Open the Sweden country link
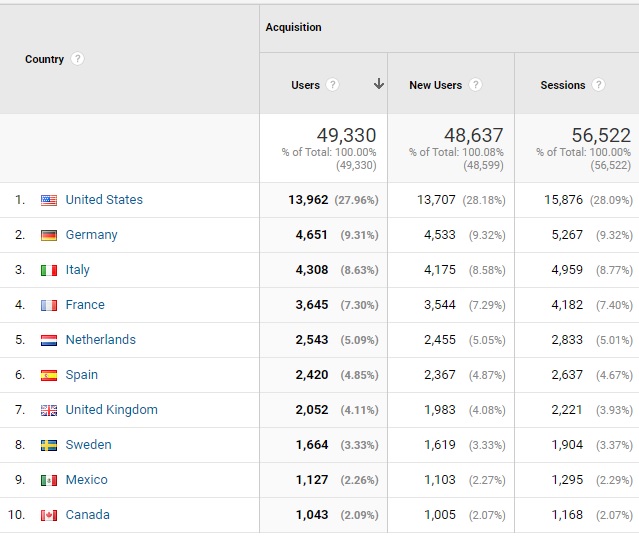 point(88,445)
